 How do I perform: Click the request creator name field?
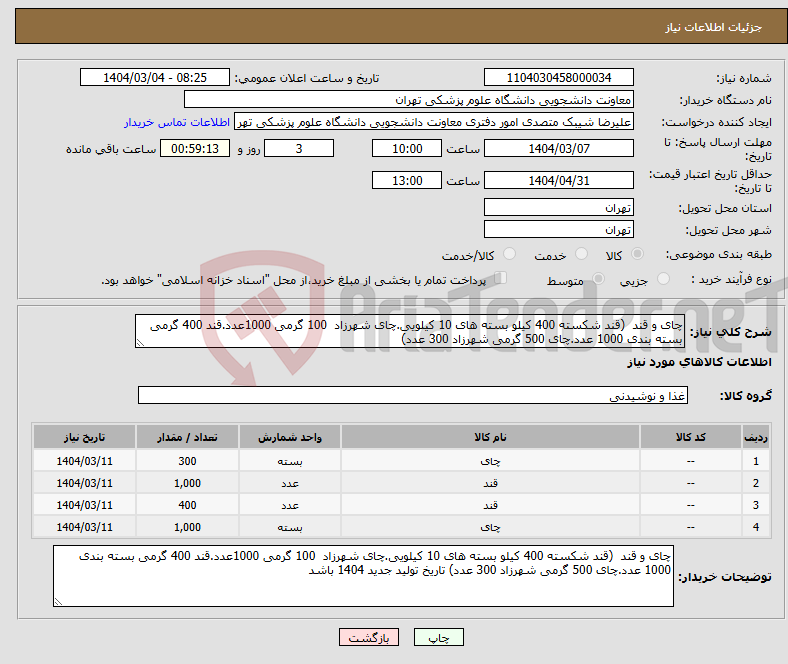[434, 122]
